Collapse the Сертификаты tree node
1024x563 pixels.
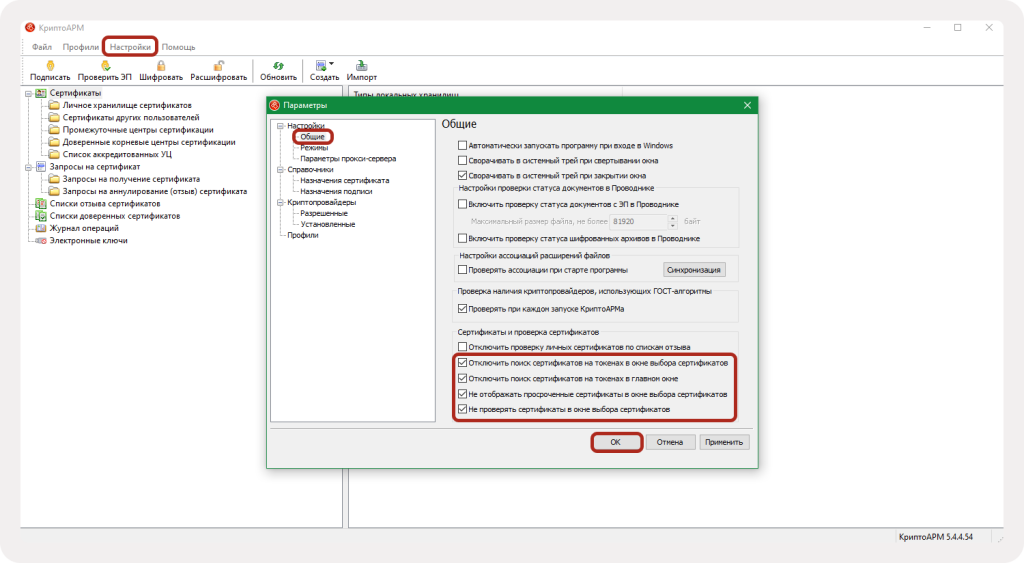tap(29, 93)
